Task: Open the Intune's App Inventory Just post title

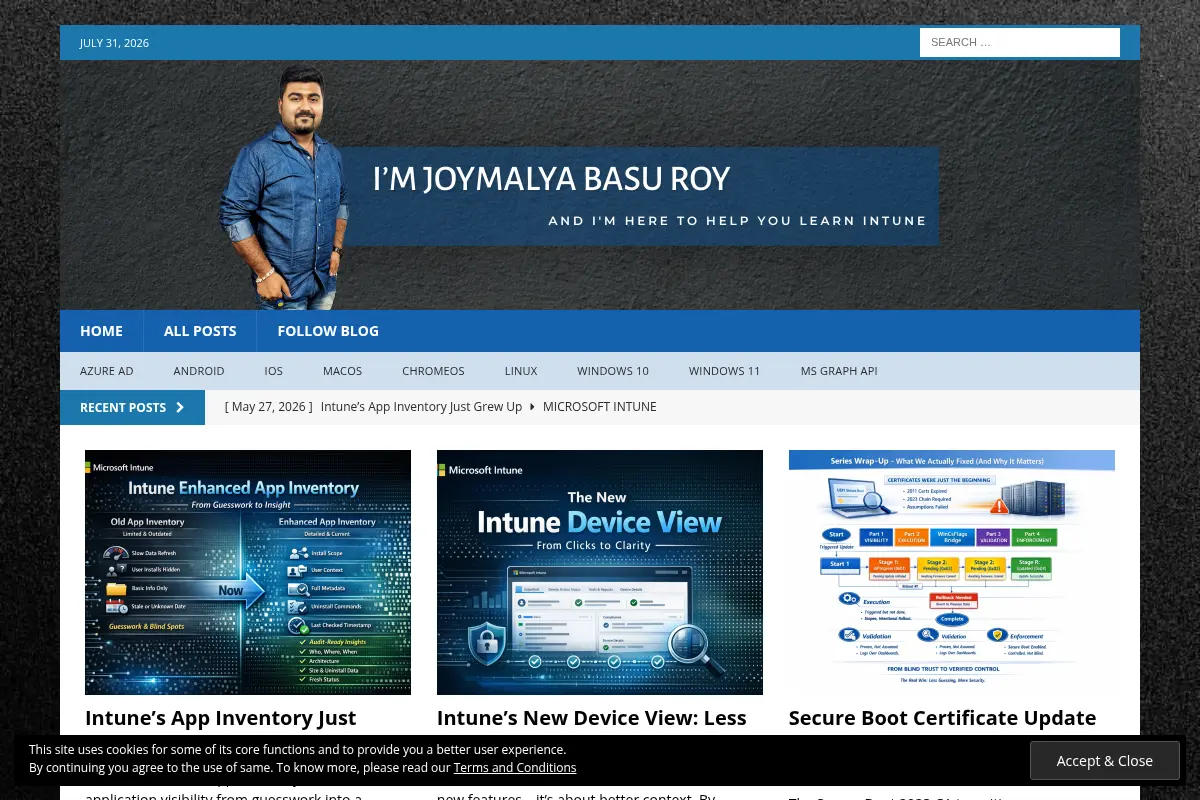Action: [220, 718]
